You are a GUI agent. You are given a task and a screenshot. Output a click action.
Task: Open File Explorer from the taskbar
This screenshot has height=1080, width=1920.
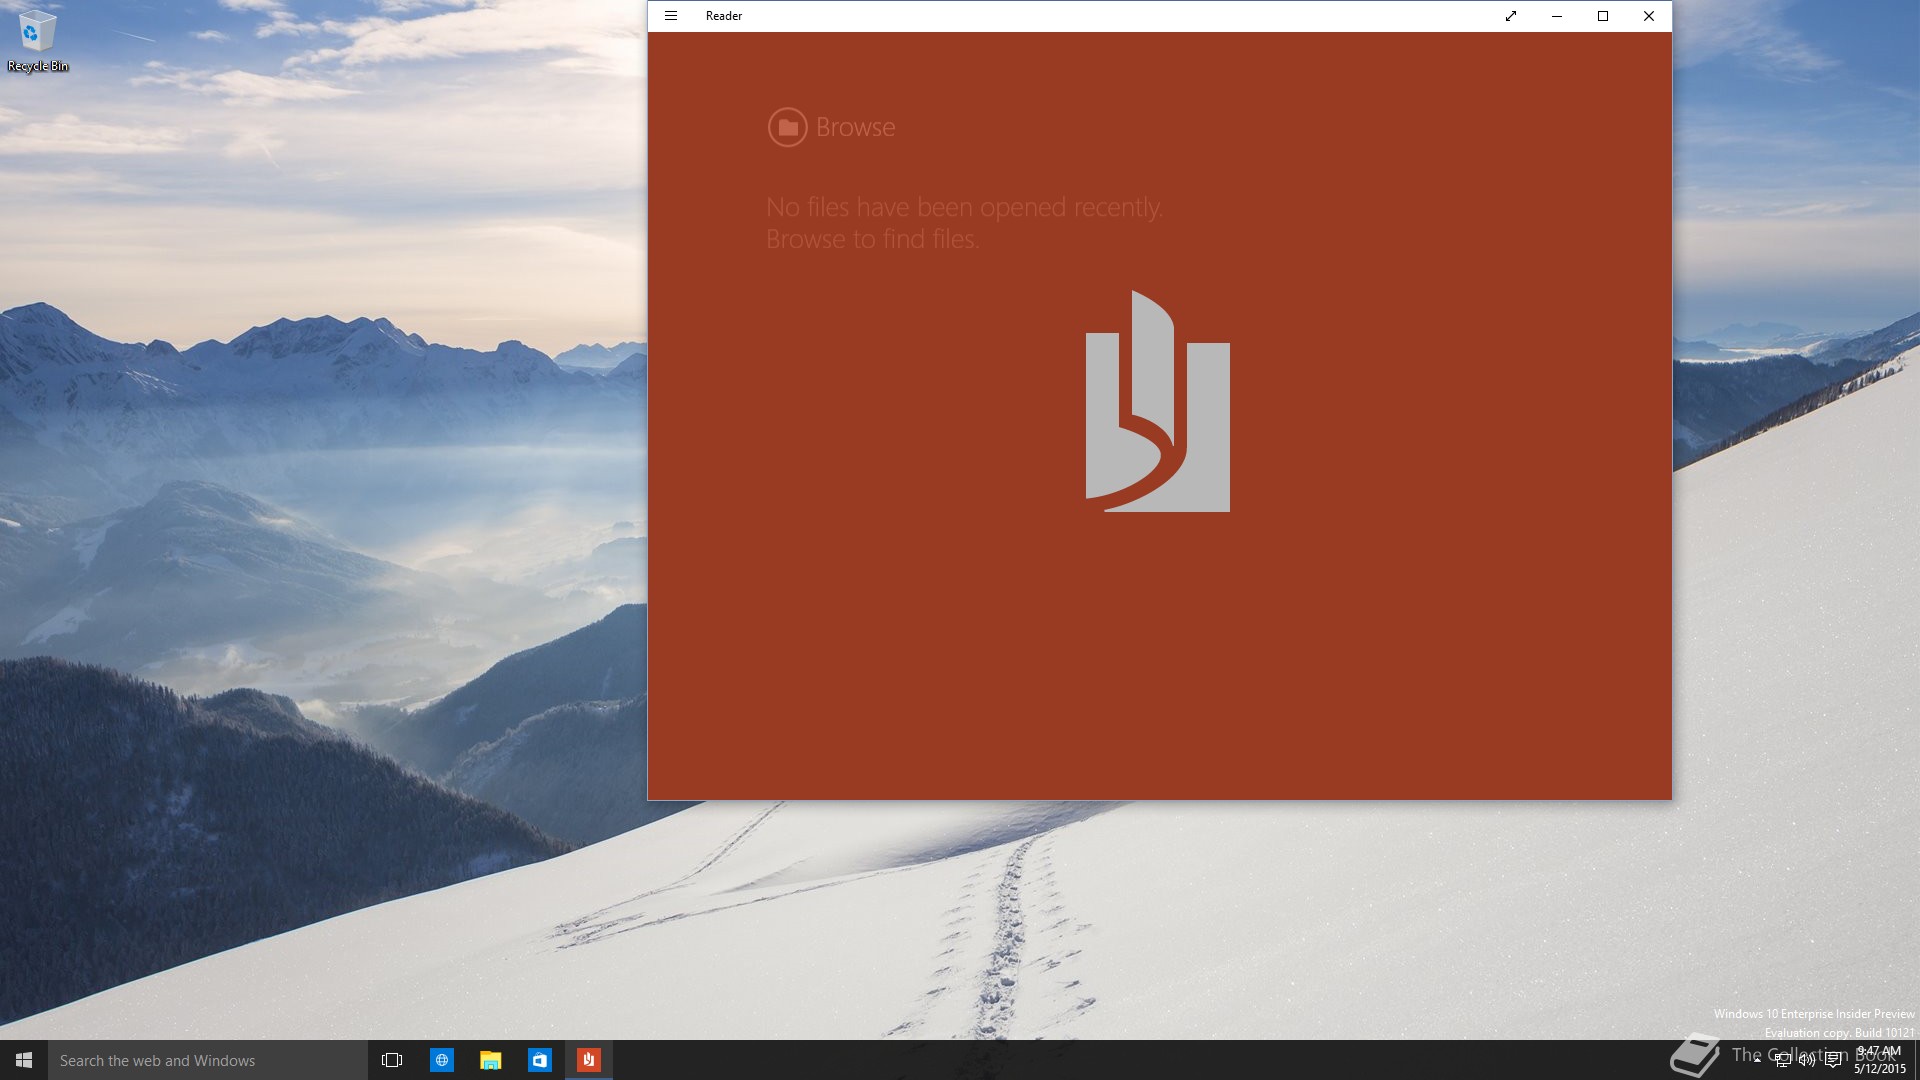[490, 1060]
